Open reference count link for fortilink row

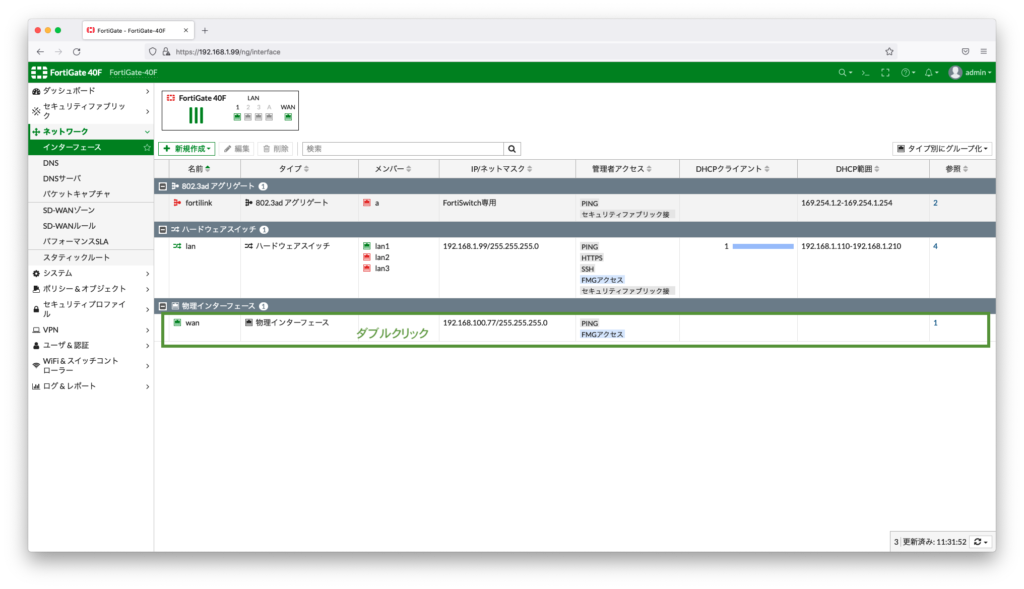pos(935,203)
